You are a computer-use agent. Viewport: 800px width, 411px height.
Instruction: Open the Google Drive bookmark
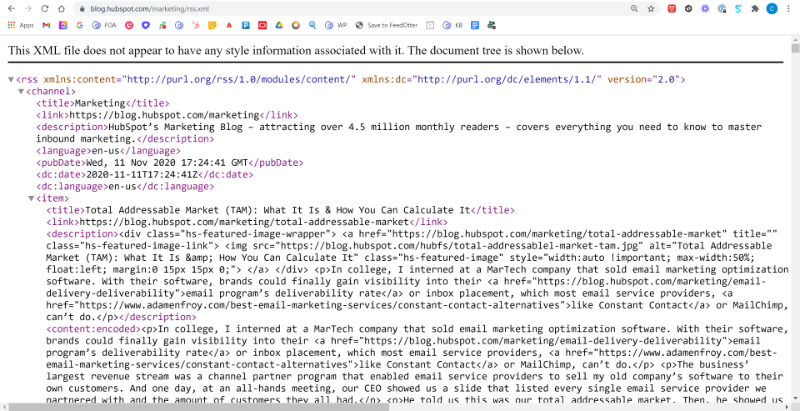279,25
